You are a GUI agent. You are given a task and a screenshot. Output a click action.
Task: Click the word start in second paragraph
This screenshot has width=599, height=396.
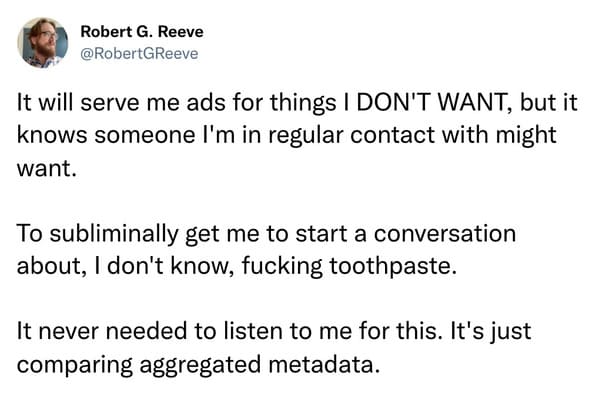(x=322, y=234)
